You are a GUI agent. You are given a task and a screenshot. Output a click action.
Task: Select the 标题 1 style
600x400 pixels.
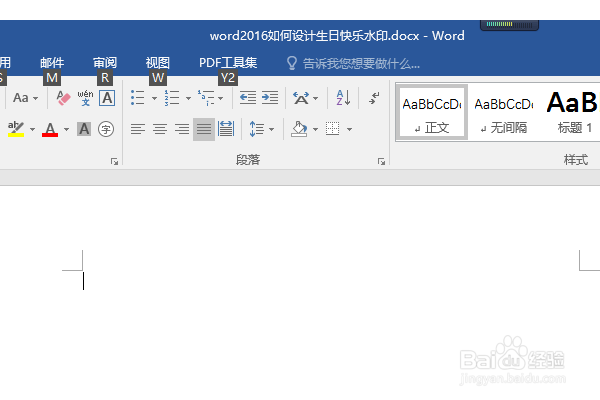click(572, 112)
